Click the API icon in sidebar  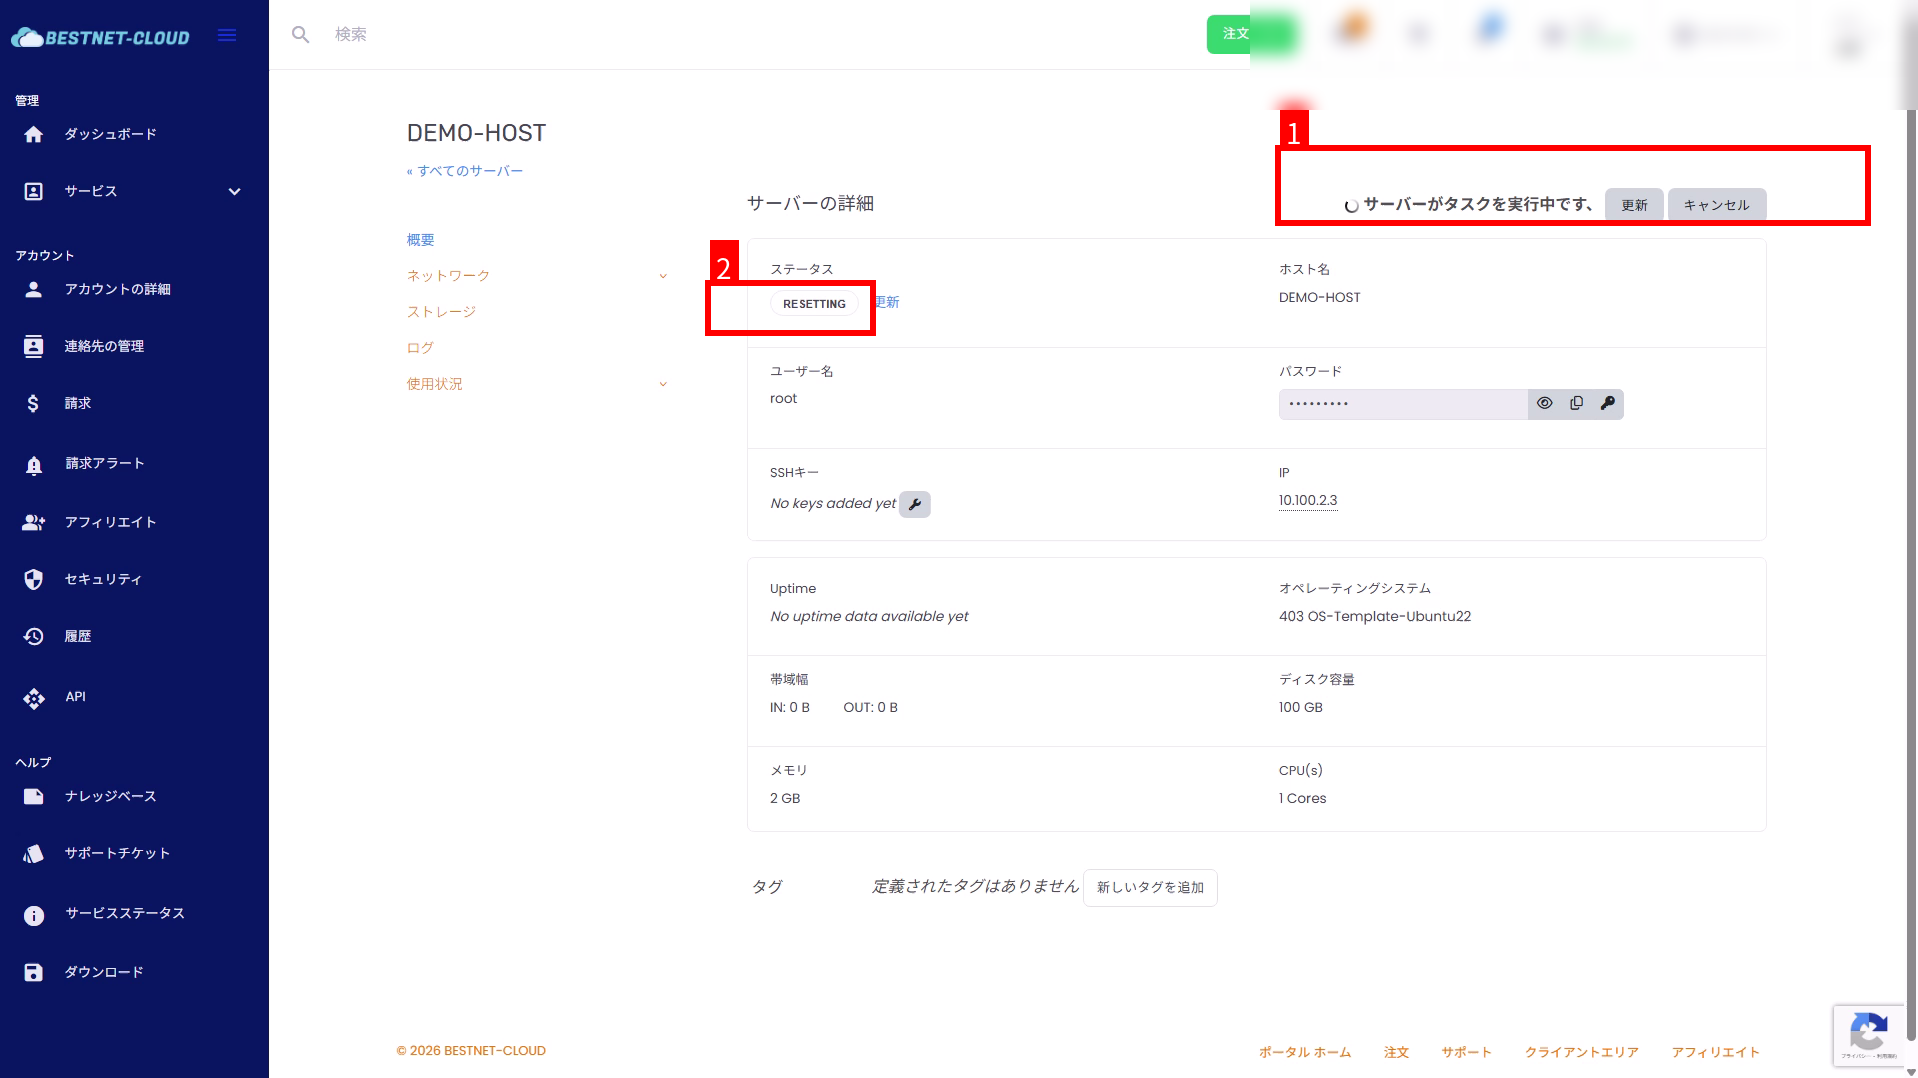coord(34,698)
